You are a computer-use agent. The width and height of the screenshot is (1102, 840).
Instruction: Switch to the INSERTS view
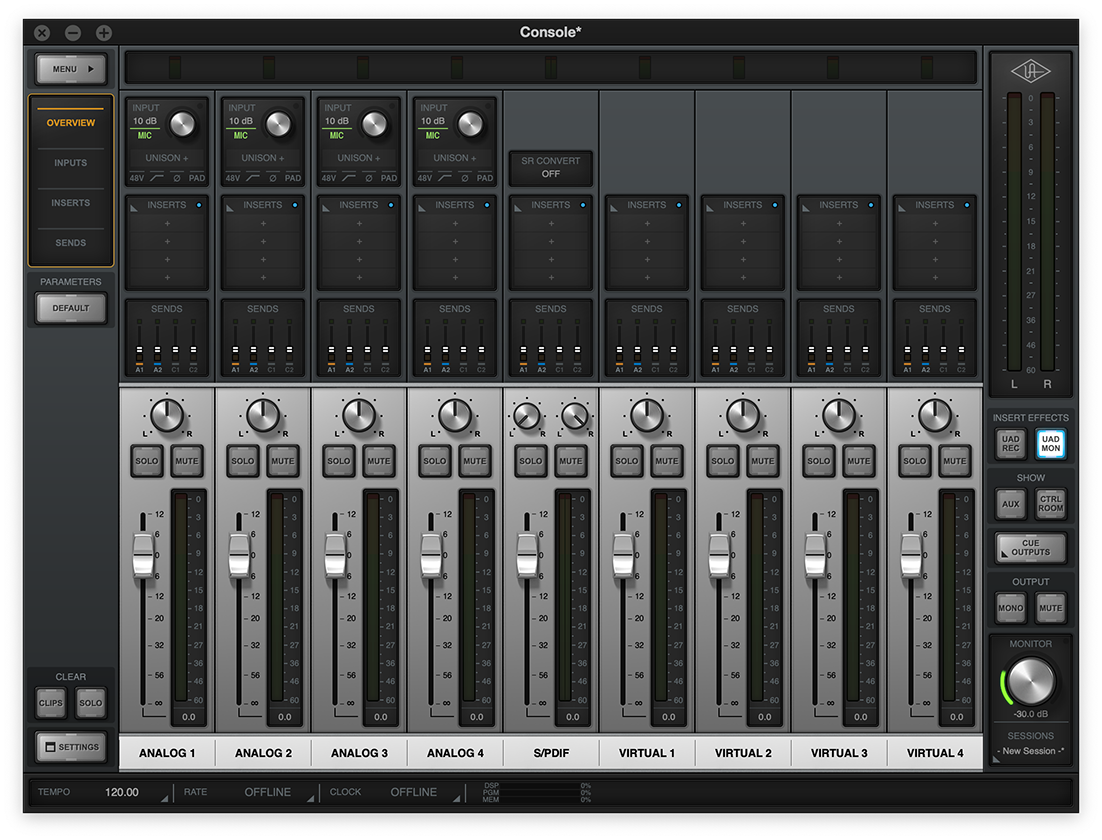71,202
